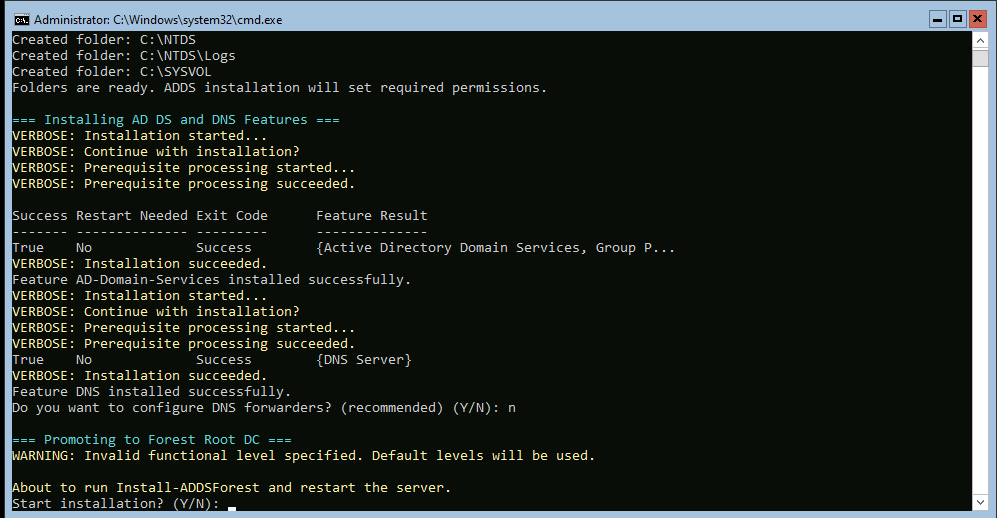Click the "Feature Result" column header
This screenshot has width=997, height=518.
371,216
